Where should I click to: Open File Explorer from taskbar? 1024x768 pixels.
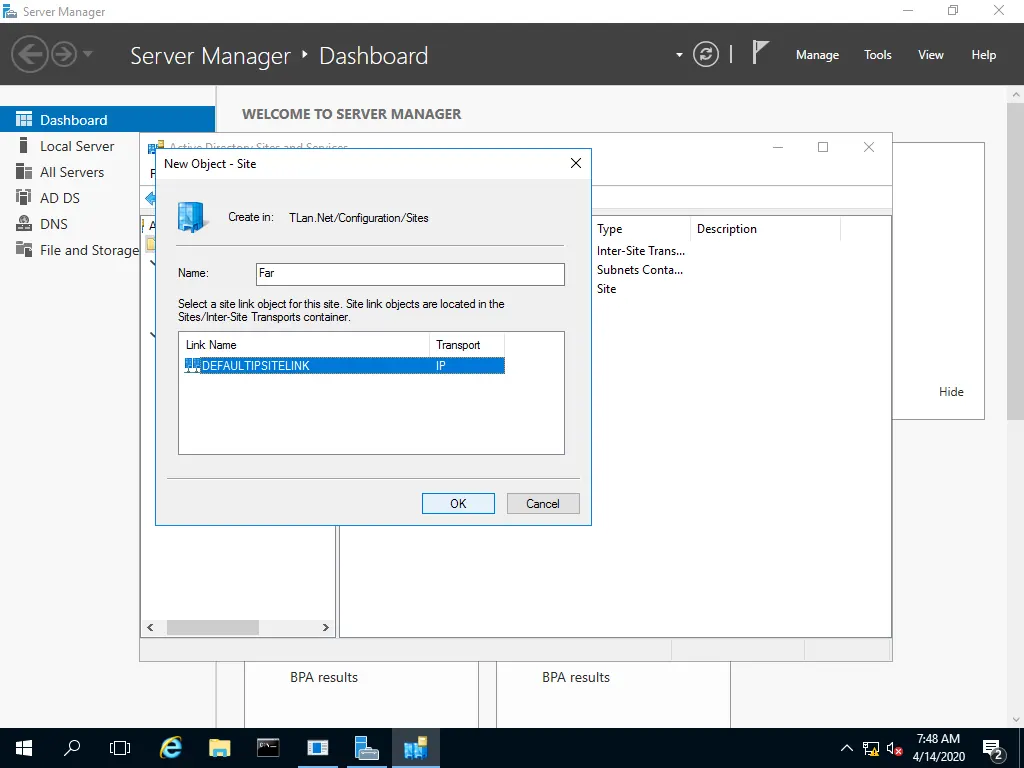[x=219, y=748]
